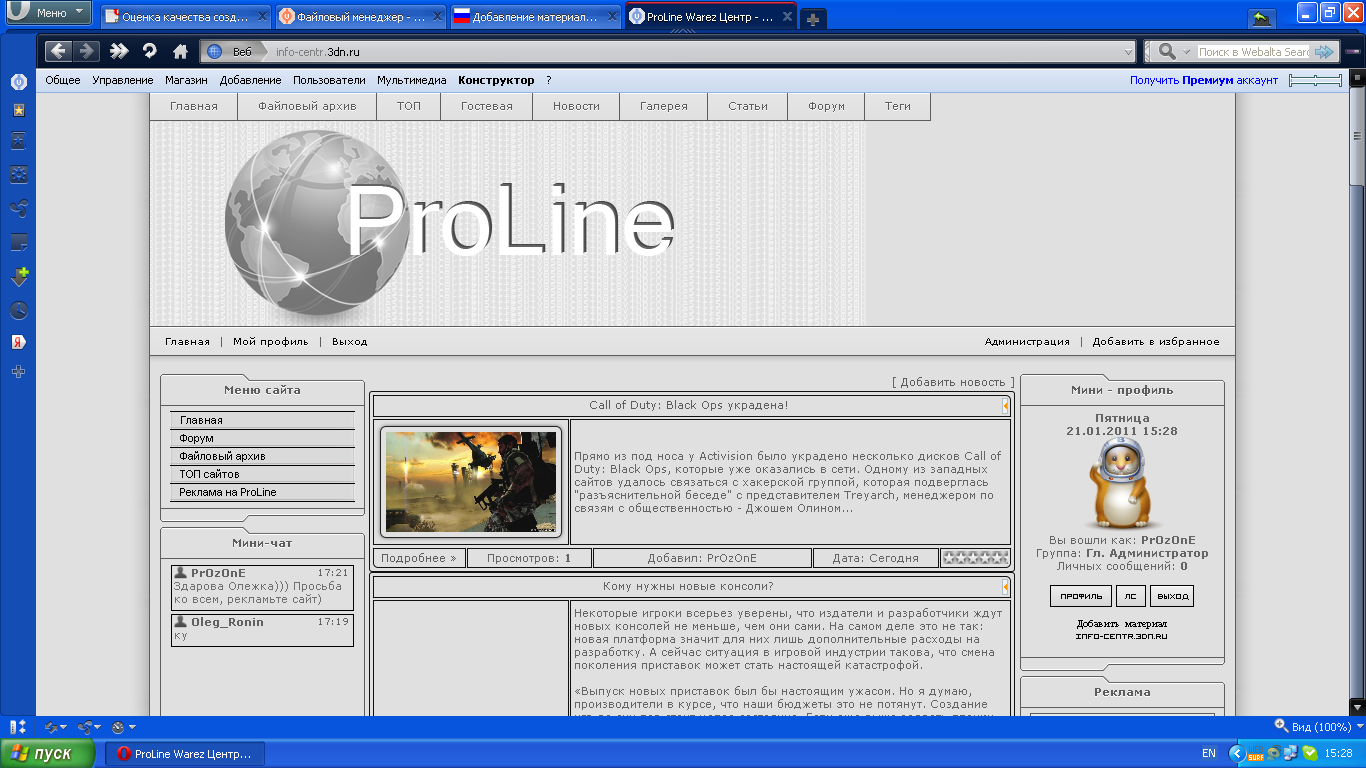Reload the page with the refresh icon
Image resolution: width=1366 pixels, height=768 pixels.
coord(150,51)
